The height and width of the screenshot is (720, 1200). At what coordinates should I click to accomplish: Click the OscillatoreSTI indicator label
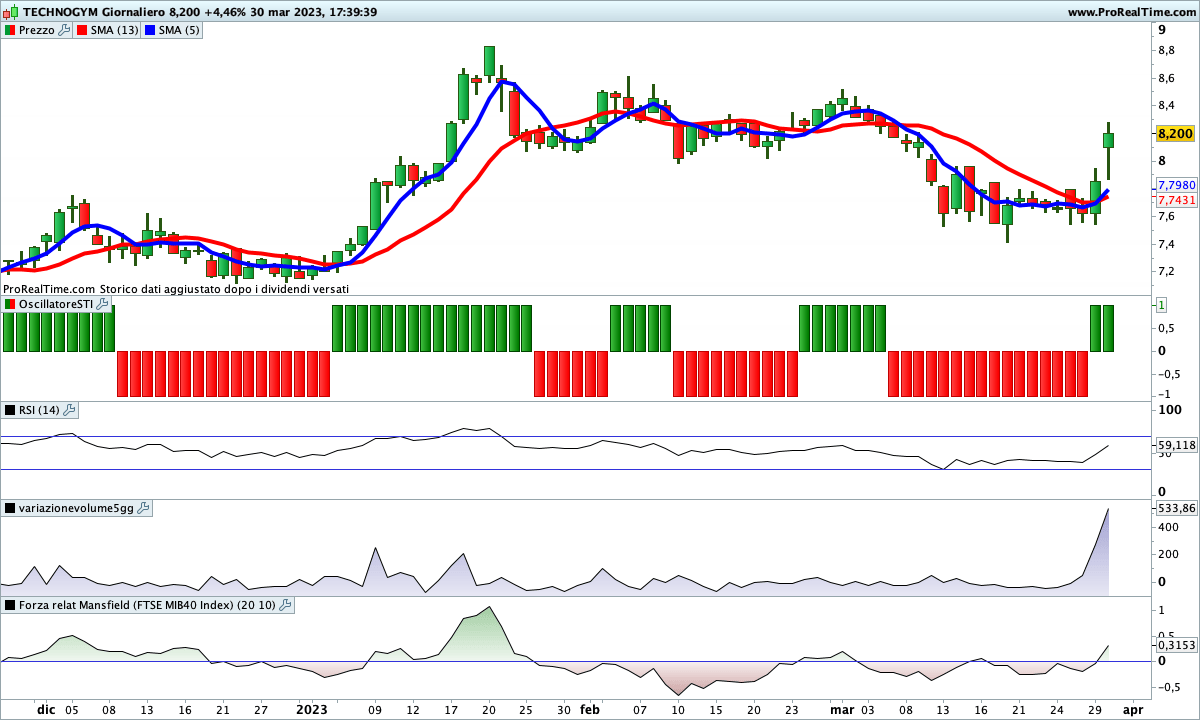pos(55,304)
